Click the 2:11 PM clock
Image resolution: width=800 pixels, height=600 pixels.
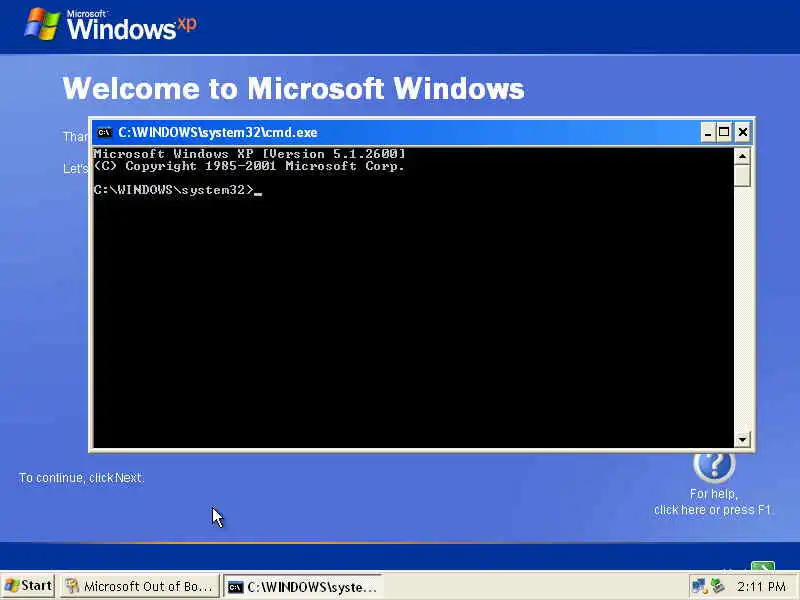tap(761, 587)
